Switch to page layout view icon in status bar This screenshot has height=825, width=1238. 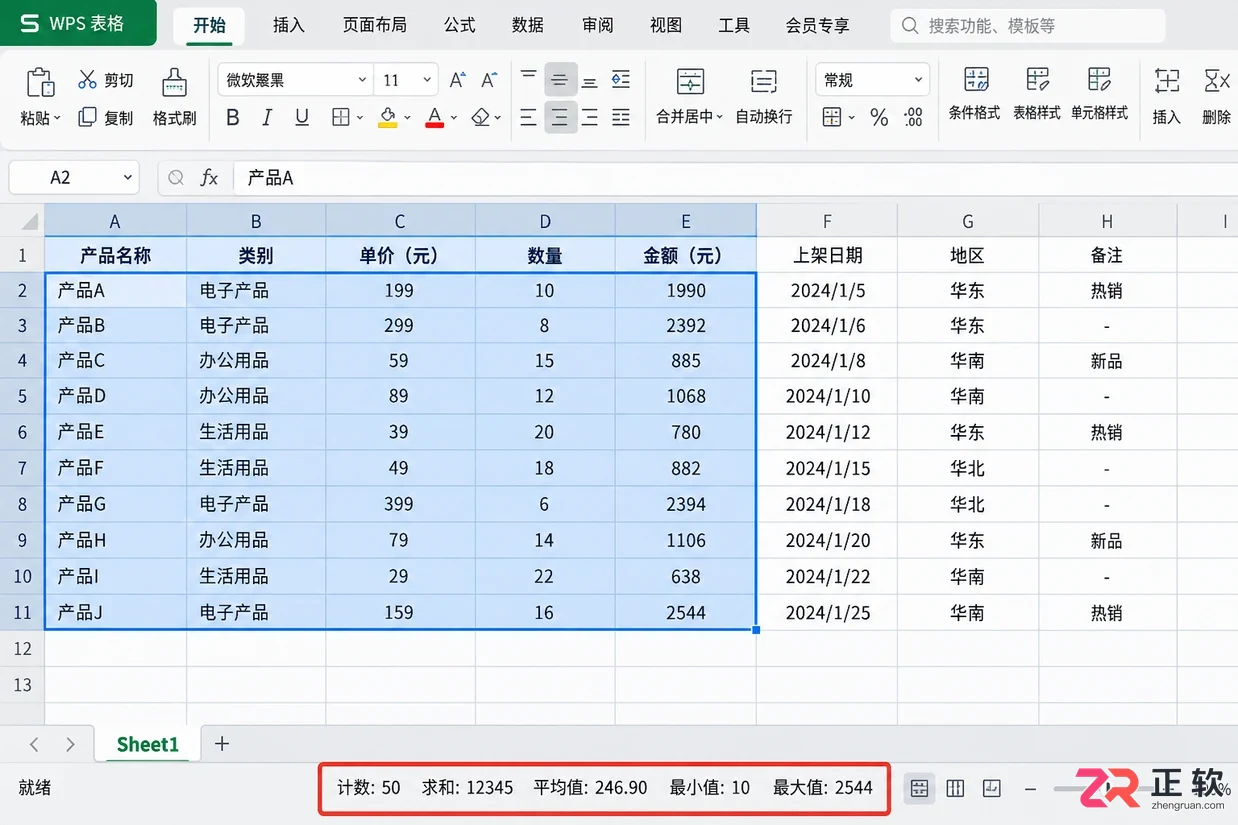pyautogui.click(x=955, y=788)
